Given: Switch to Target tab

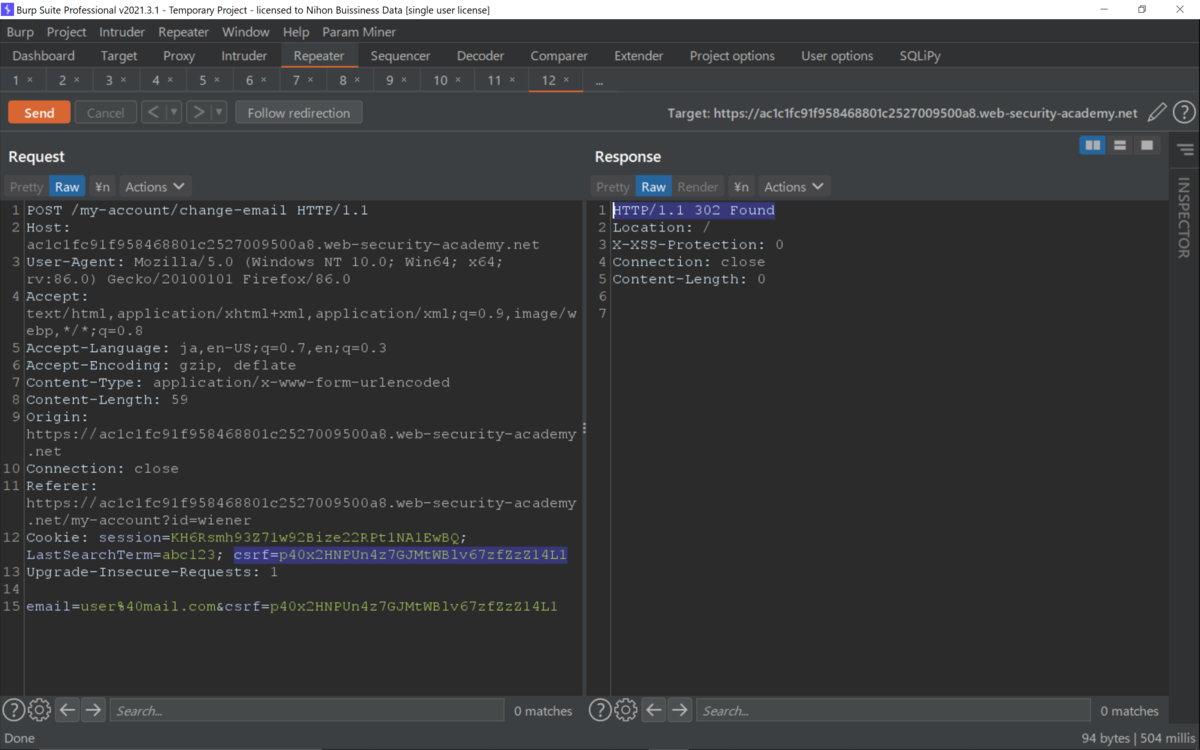Looking at the screenshot, I should [119, 56].
